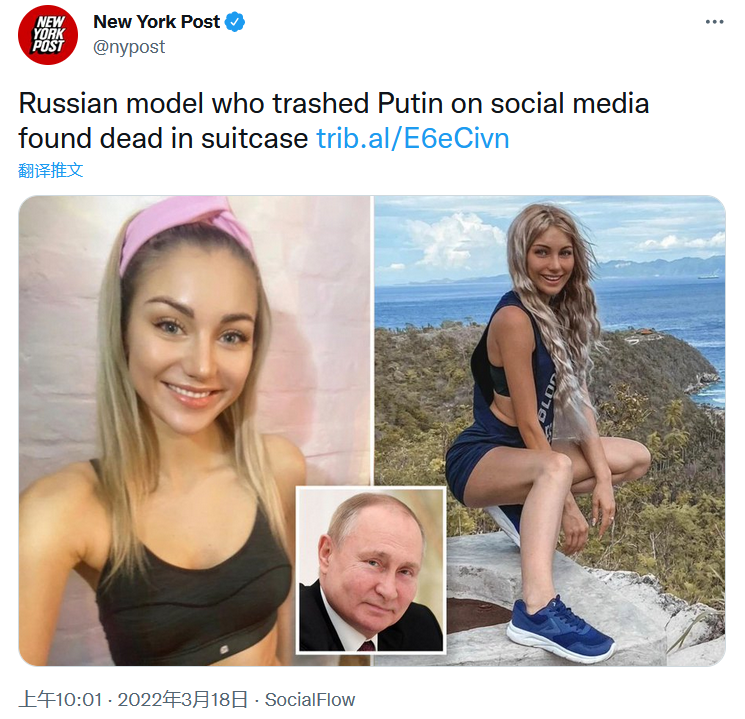Open the left selfie photo with black top
The width and height of the screenshot is (745, 719).
(157, 430)
